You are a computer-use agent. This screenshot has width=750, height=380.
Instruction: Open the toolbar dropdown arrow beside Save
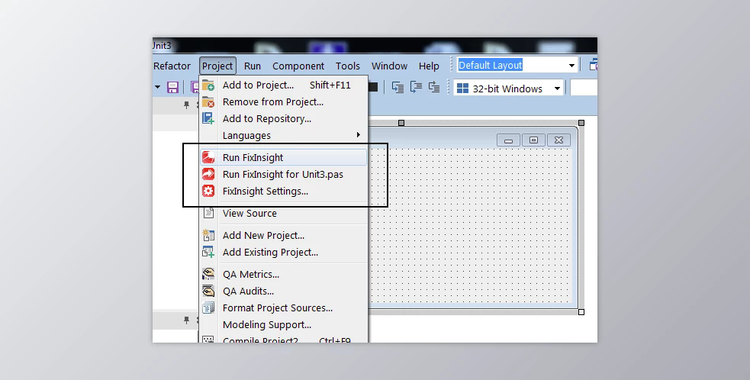coord(157,87)
